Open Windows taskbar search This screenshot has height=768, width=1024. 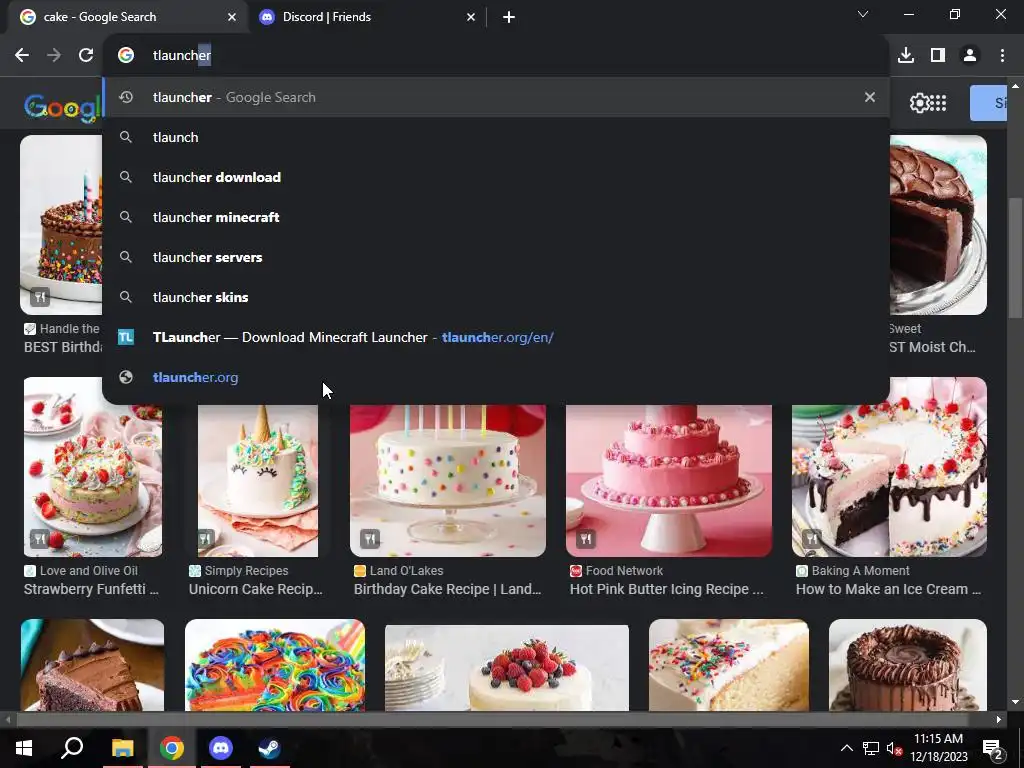coord(72,748)
